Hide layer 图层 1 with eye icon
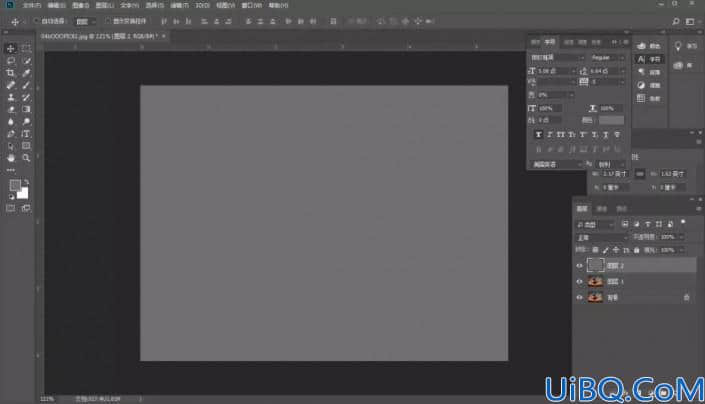705x404 pixels. point(580,282)
